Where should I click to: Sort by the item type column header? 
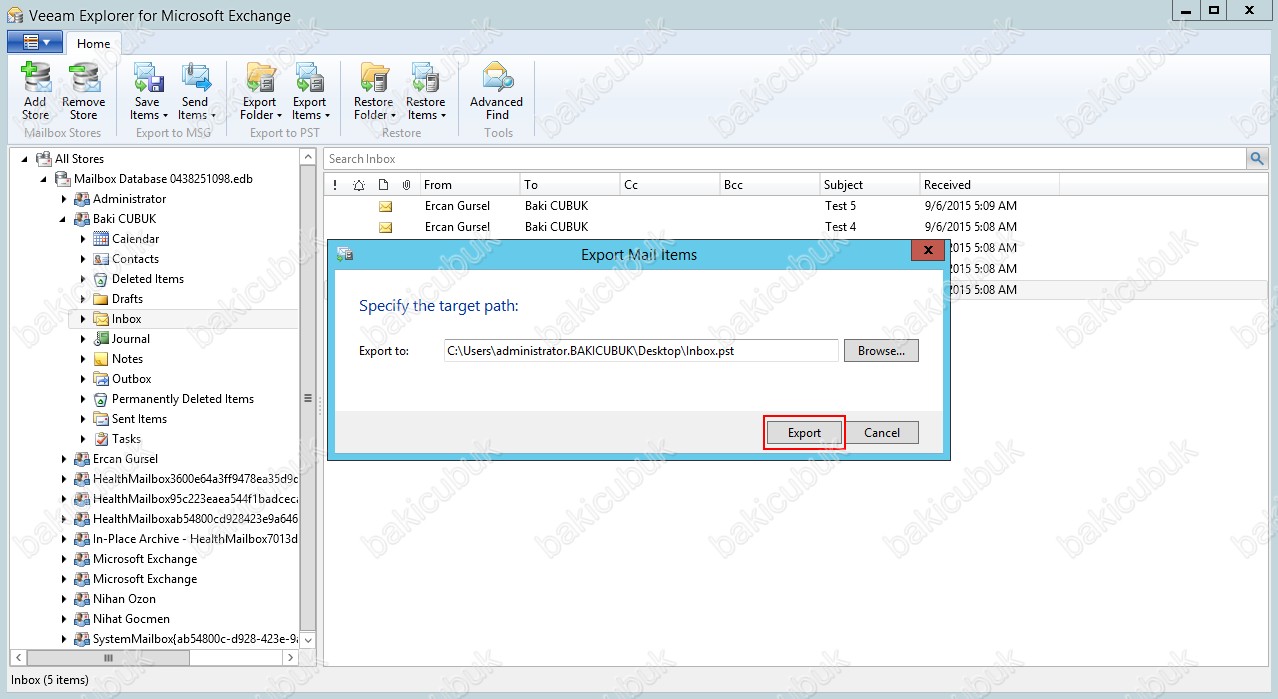pyautogui.click(x=383, y=185)
